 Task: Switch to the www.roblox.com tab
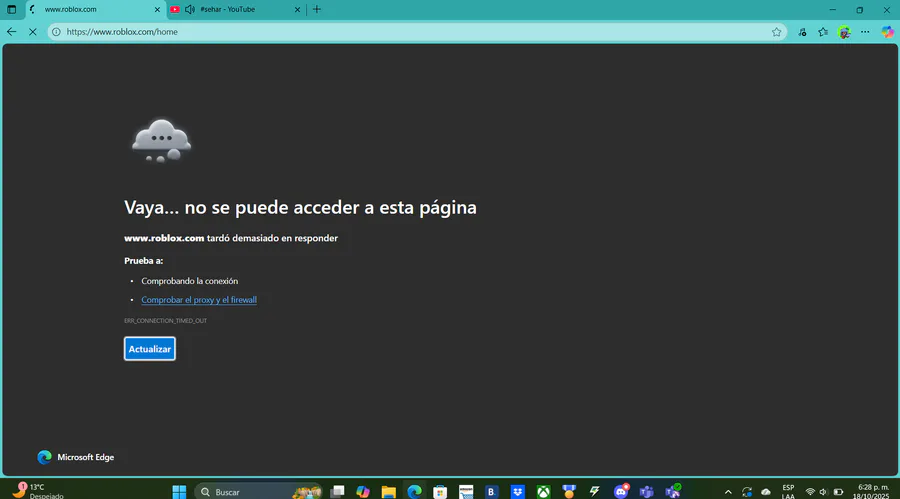pos(95,9)
